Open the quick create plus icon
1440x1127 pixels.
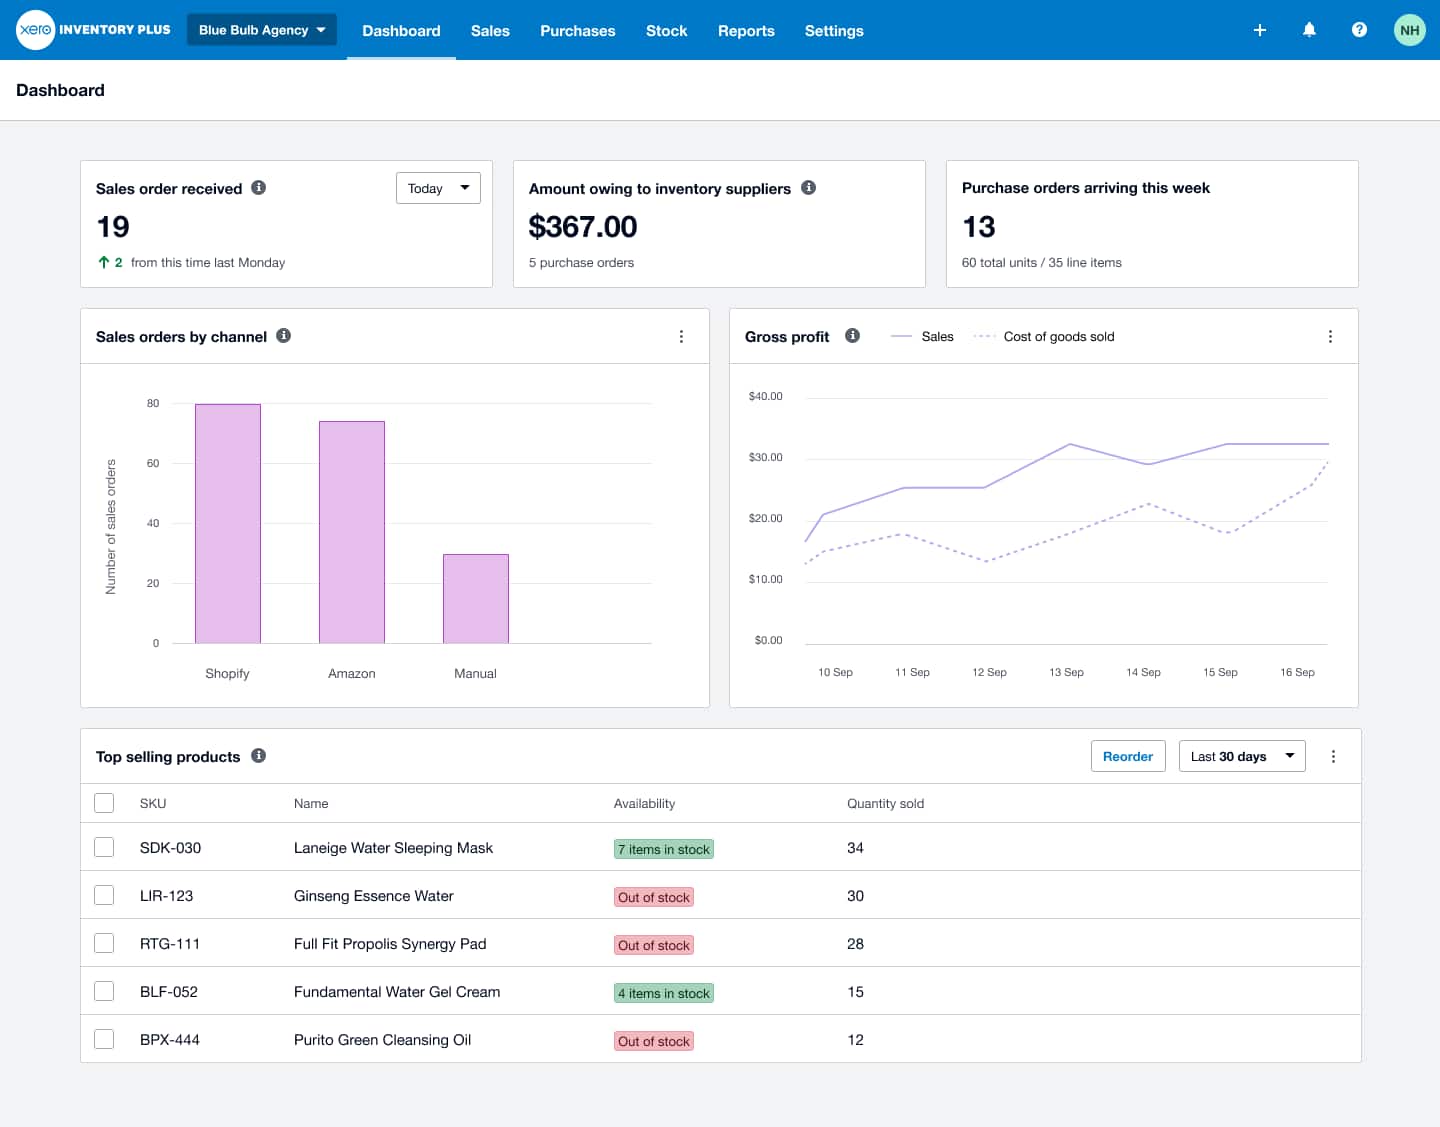click(1259, 30)
